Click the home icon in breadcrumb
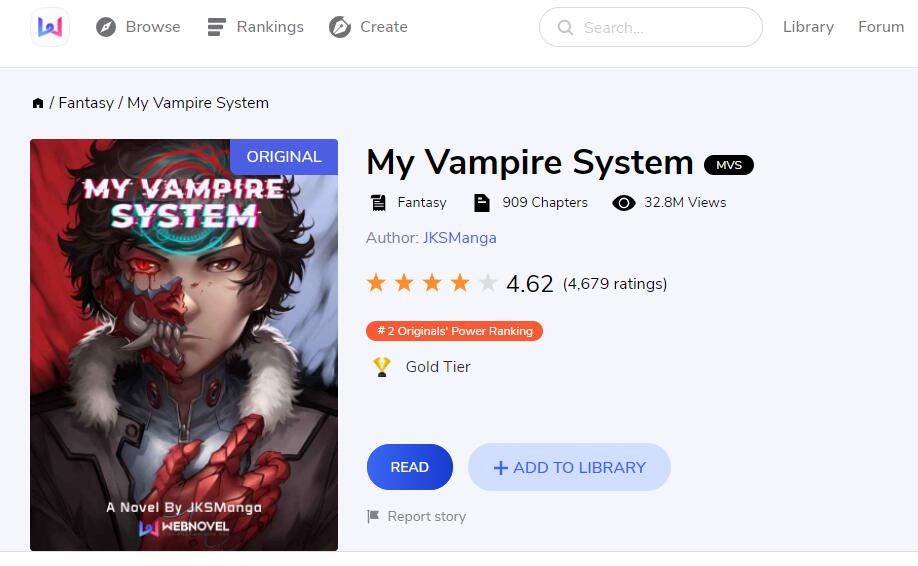 [x=38, y=103]
